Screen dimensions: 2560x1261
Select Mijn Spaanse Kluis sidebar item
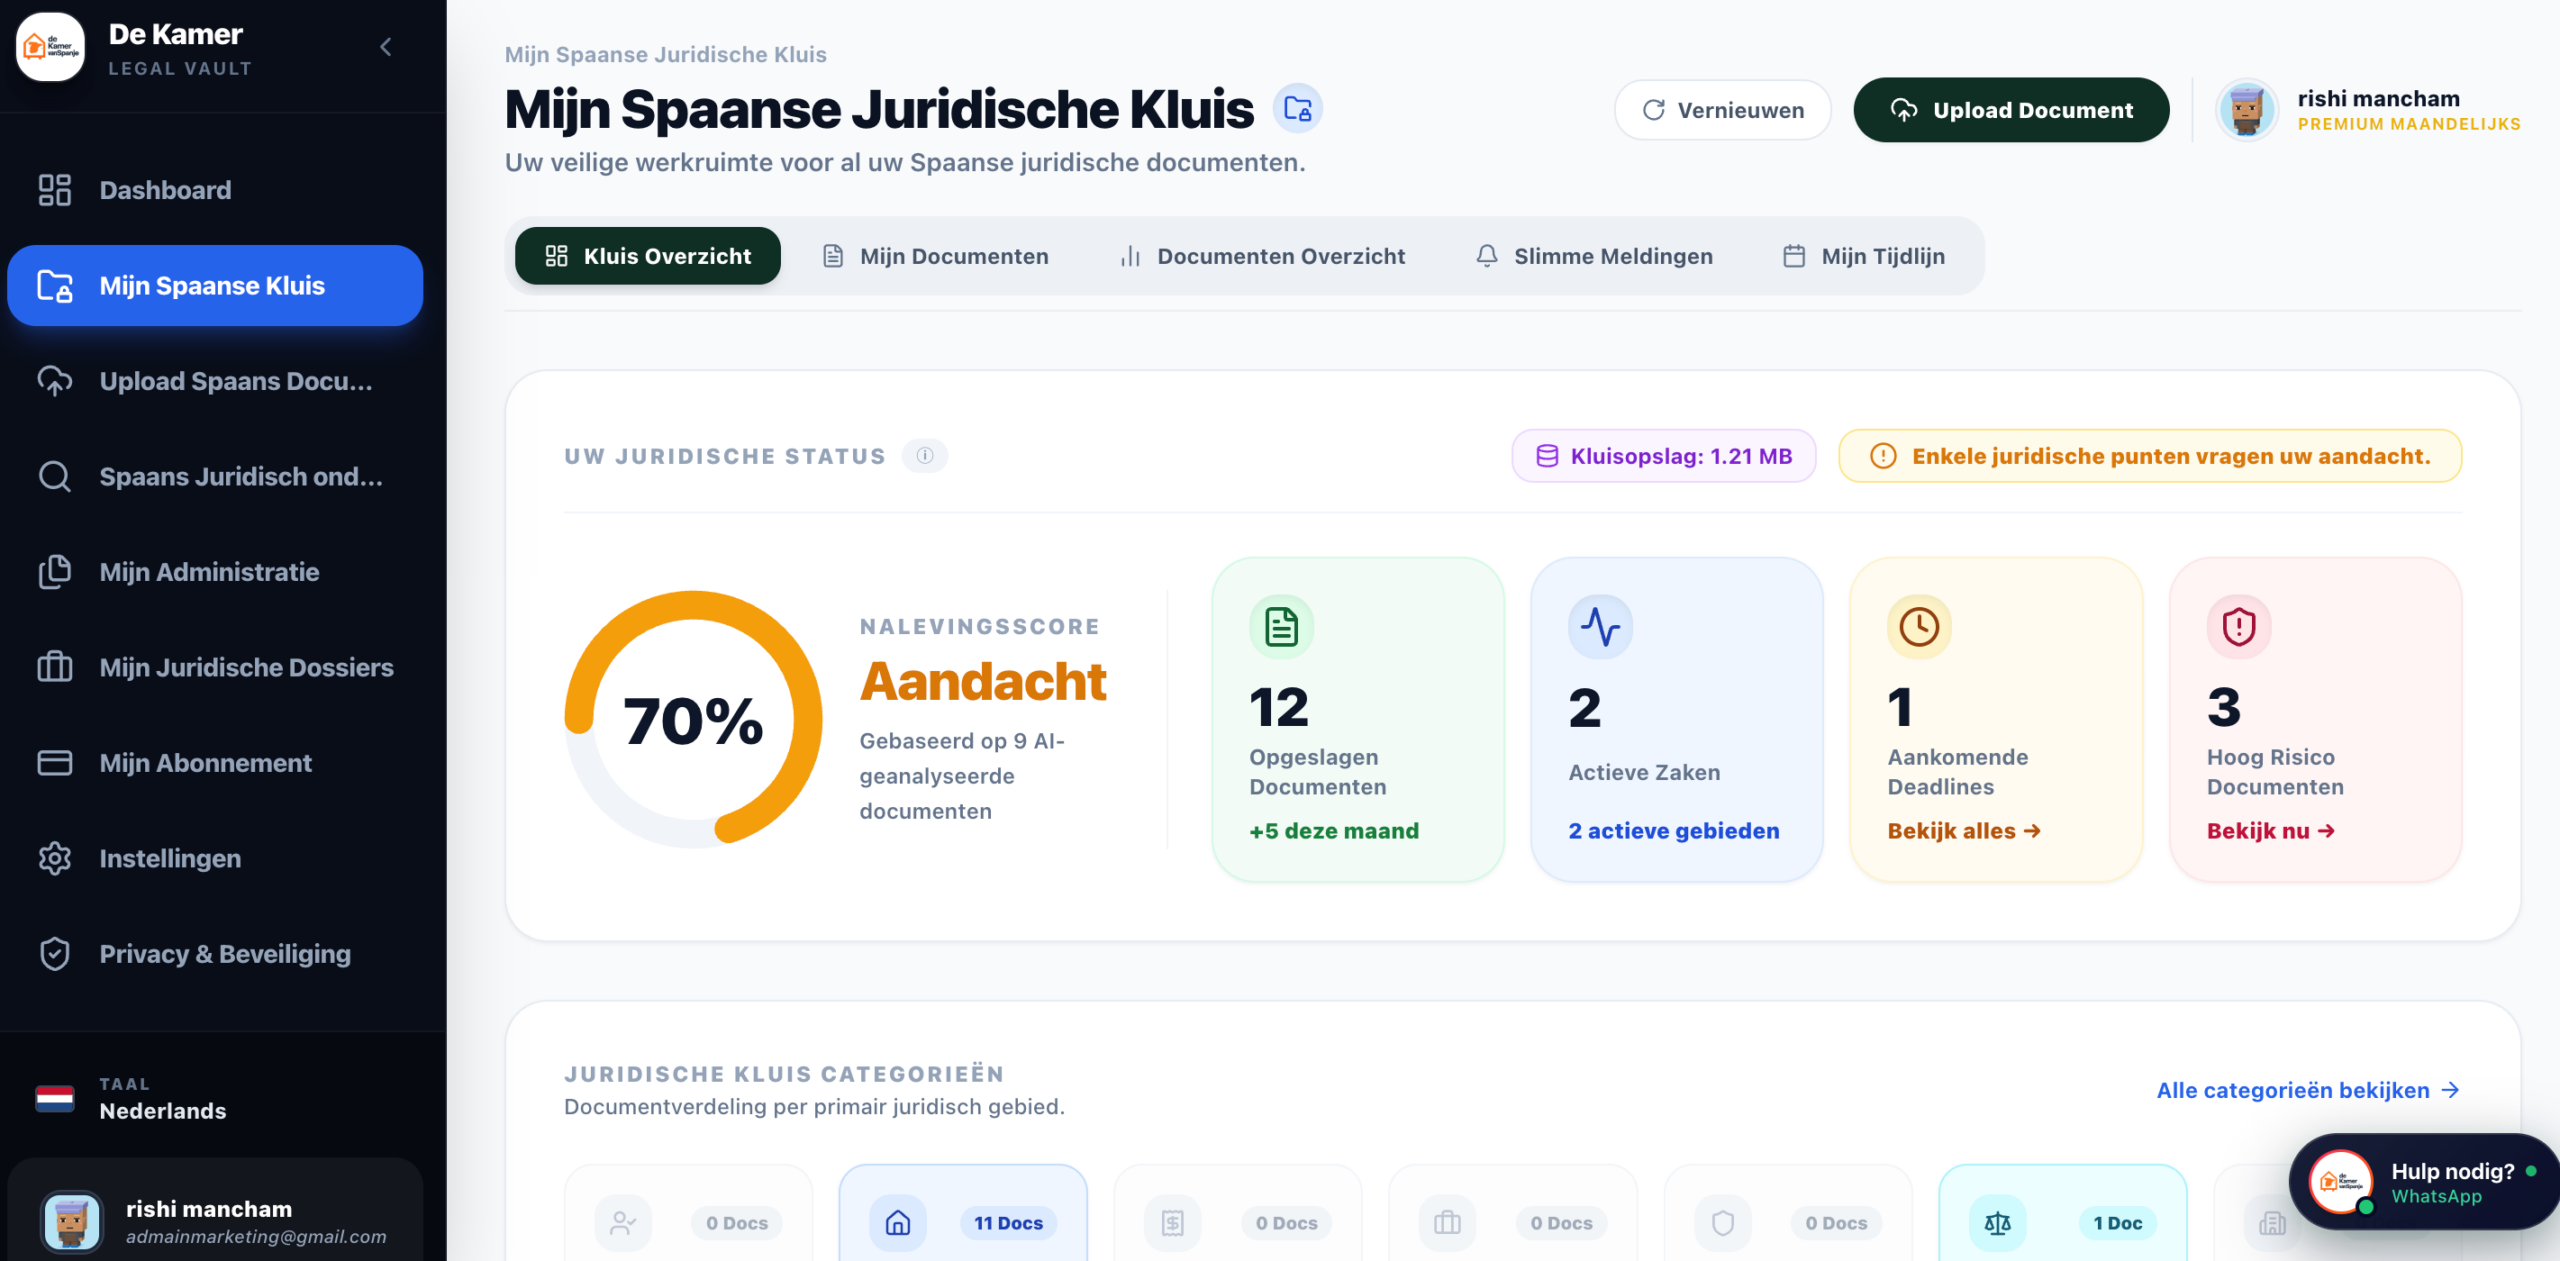[215, 286]
